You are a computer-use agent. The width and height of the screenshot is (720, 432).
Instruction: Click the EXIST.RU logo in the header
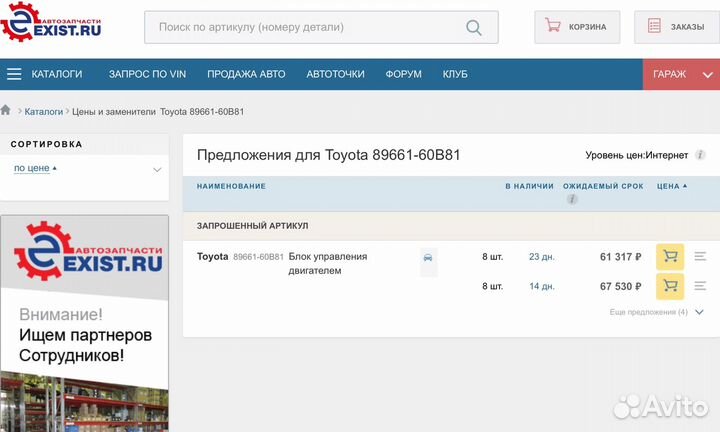(x=51, y=22)
